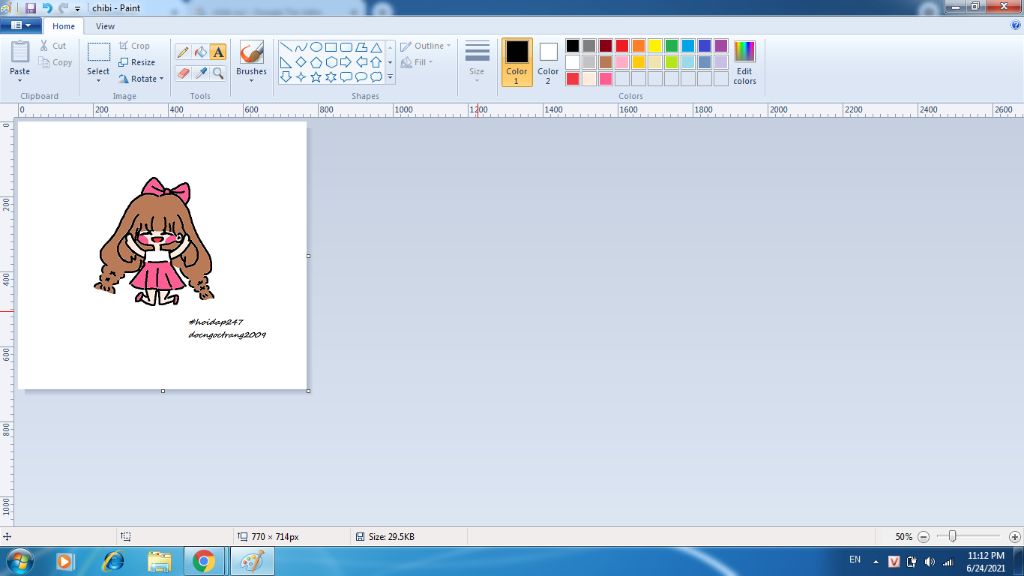
Task: Pick the custom hot pink swatch
Action: tap(605, 78)
